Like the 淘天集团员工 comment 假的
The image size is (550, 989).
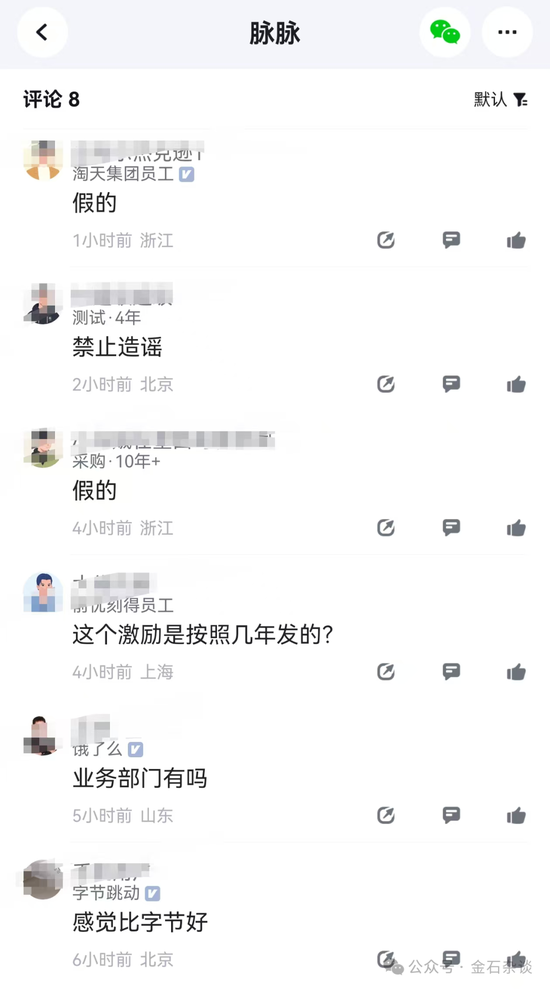coord(516,240)
